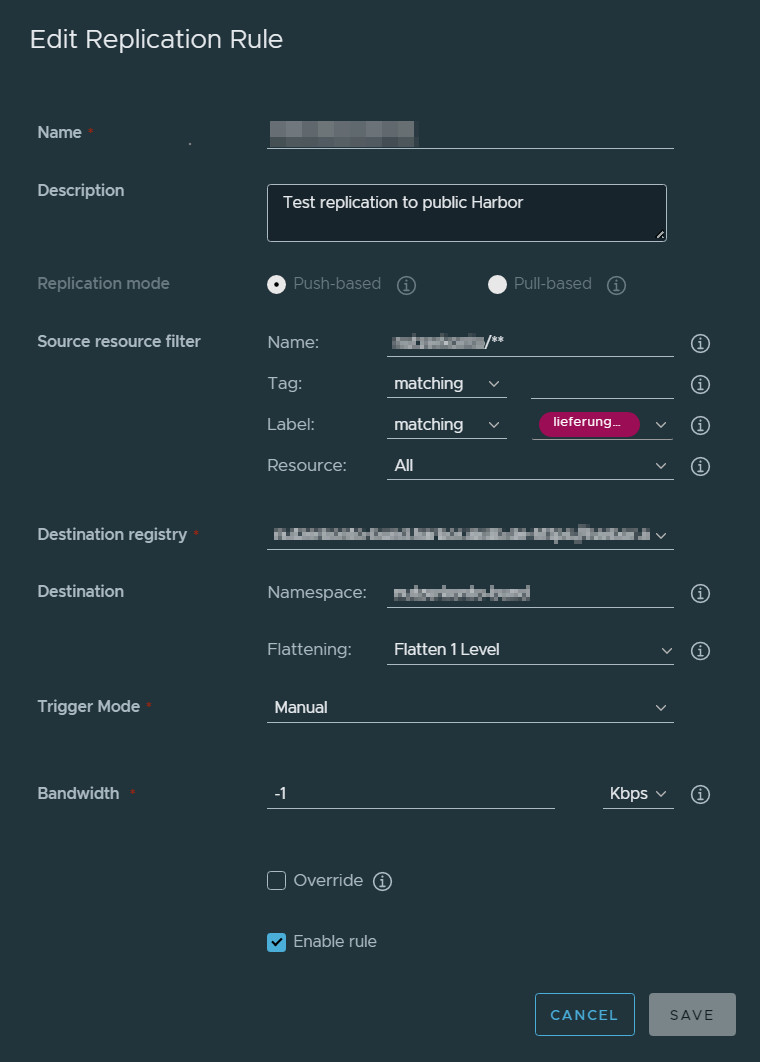Enable the Override checkbox

tap(276, 881)
